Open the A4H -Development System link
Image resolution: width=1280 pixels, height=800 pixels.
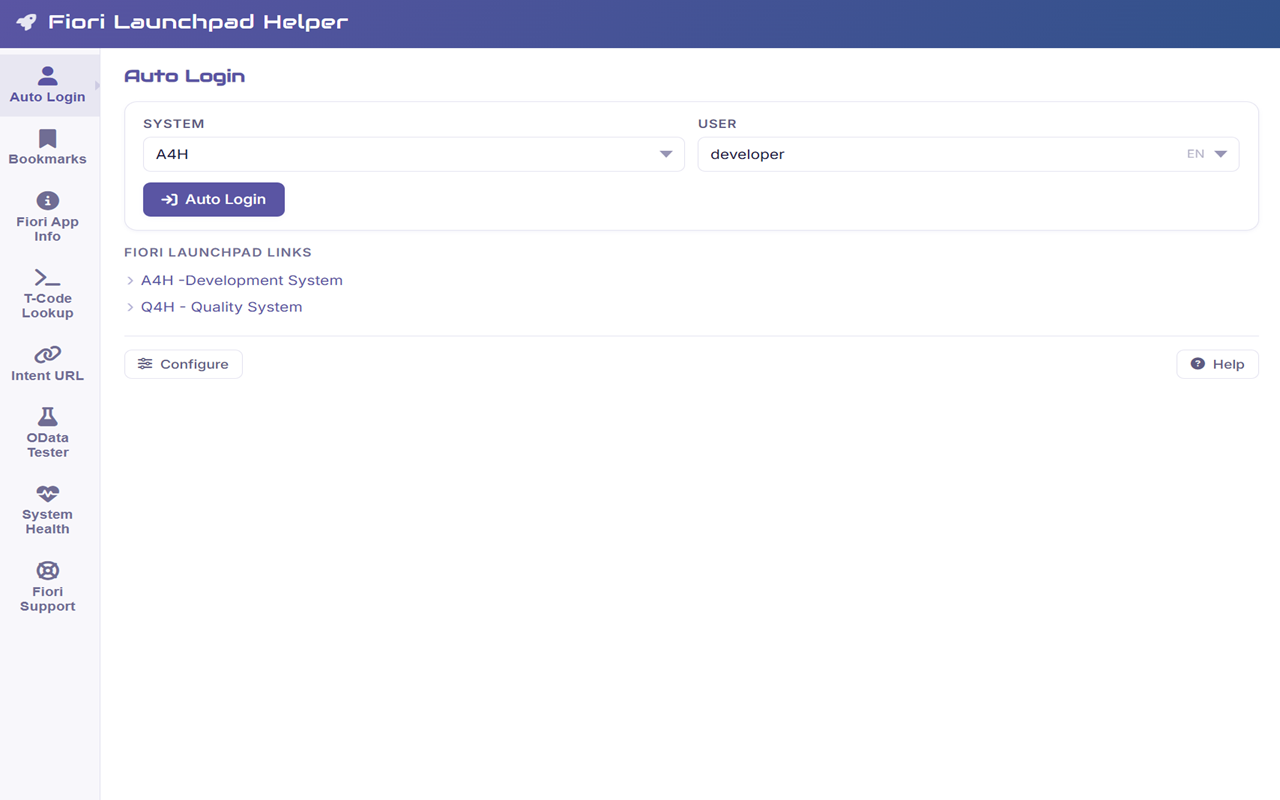(x=242, y=281)
